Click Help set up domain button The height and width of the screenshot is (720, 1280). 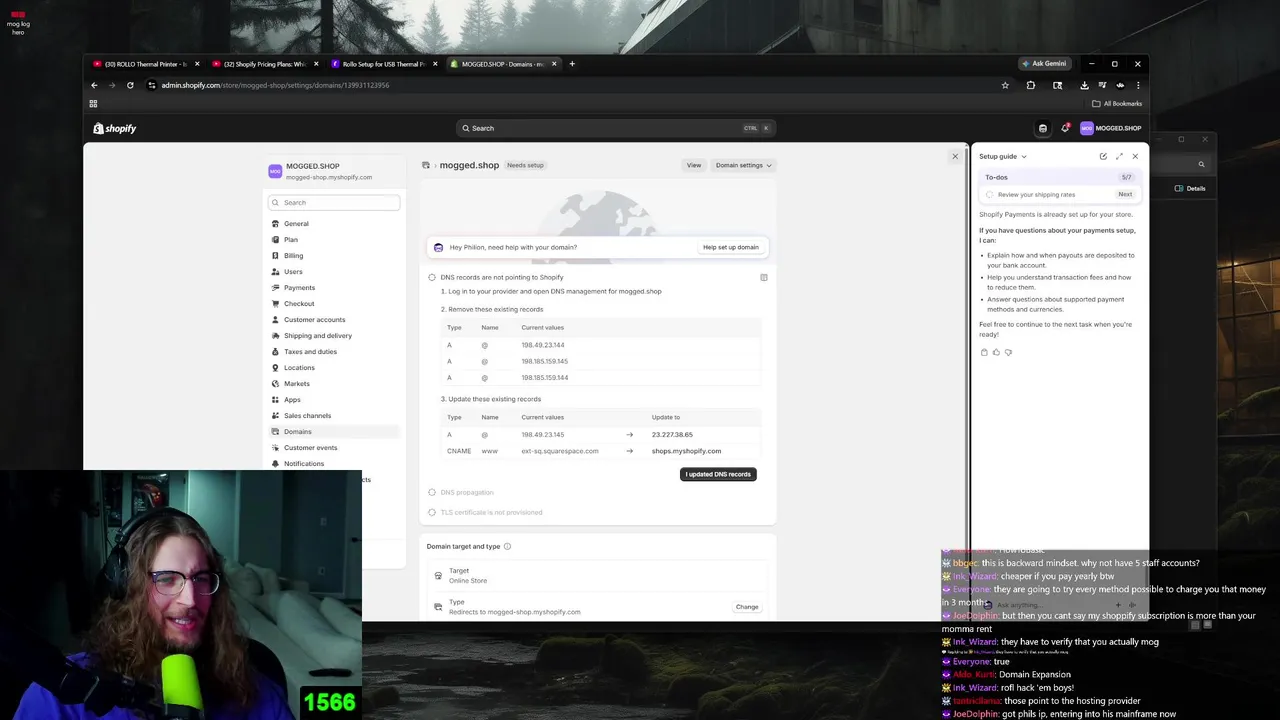[731, 247]
